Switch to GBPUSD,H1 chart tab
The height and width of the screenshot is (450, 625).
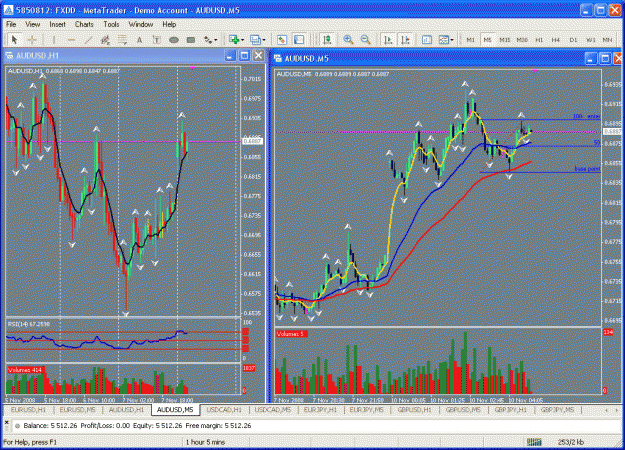pyautogui.click(x=415, y=410)
